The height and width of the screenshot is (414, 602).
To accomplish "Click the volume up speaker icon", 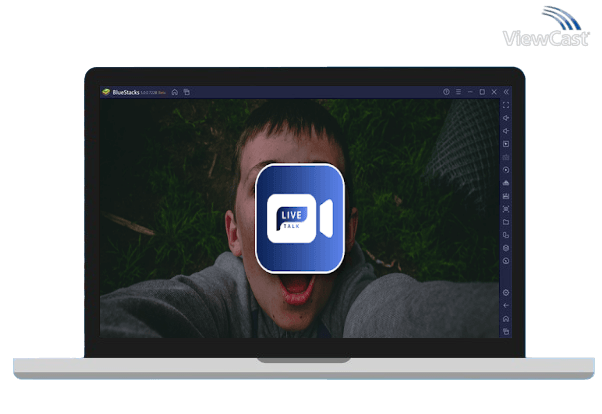I will tap(506, 118).
